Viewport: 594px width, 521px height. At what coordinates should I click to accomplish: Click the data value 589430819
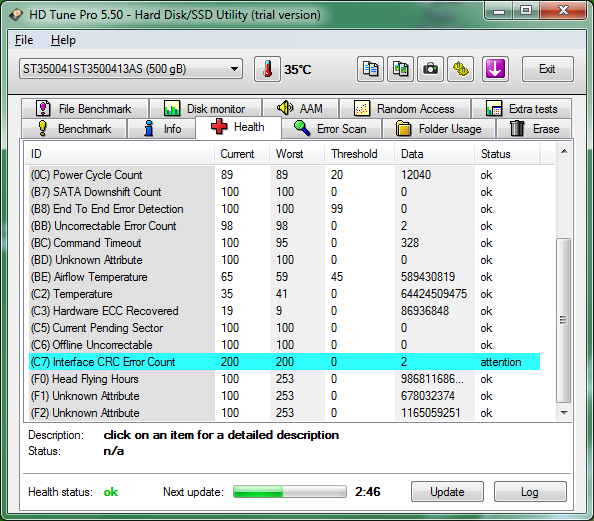click(428, 277)
